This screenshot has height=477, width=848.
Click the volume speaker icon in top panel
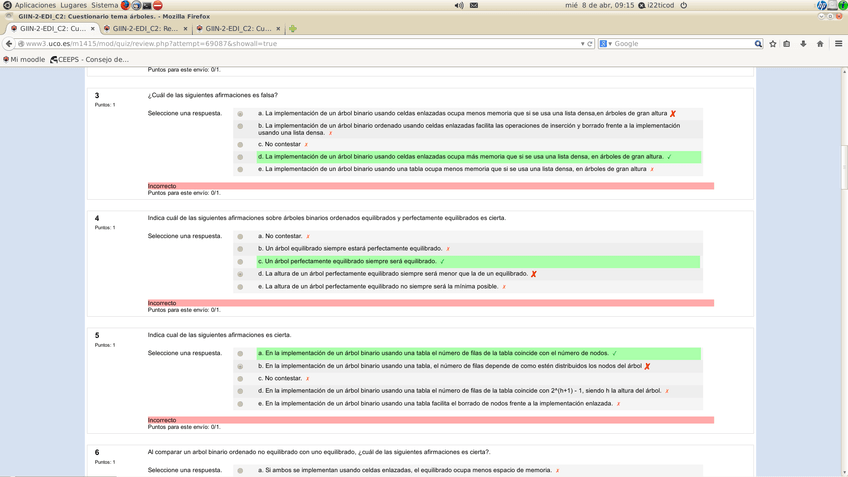click(459, 5)
